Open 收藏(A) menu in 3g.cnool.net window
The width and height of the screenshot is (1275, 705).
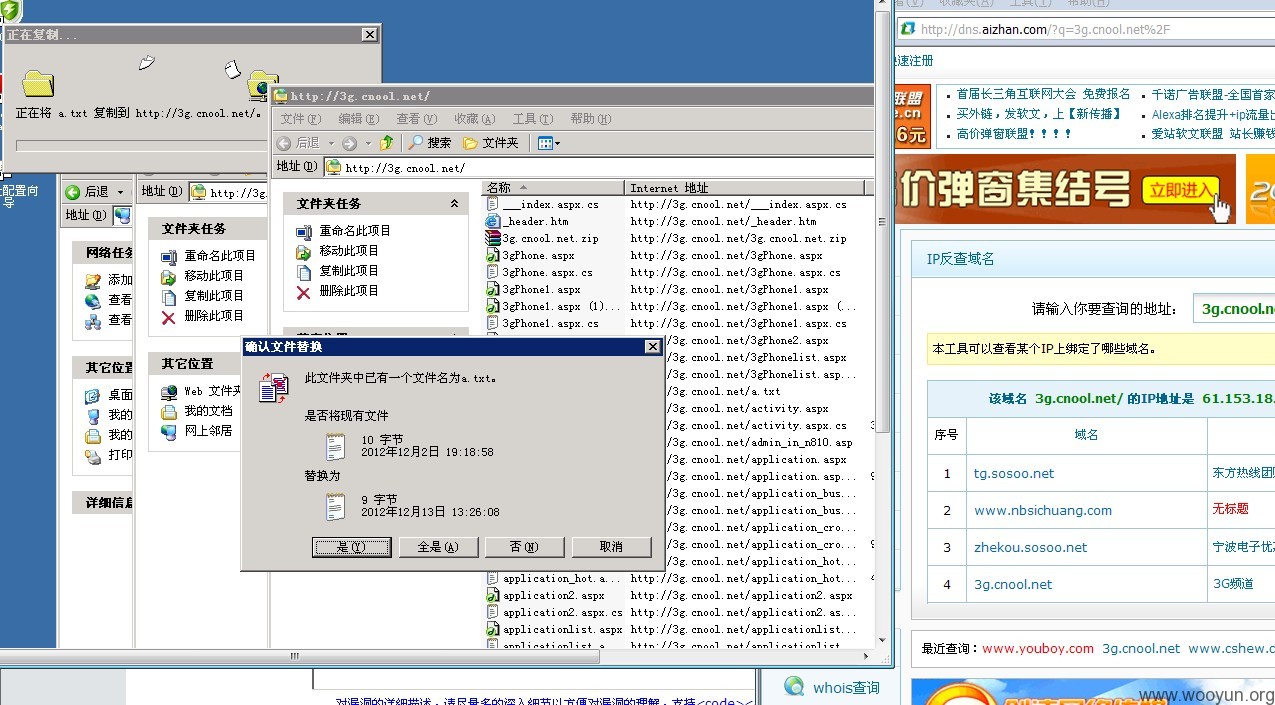(x=474, y=119)
